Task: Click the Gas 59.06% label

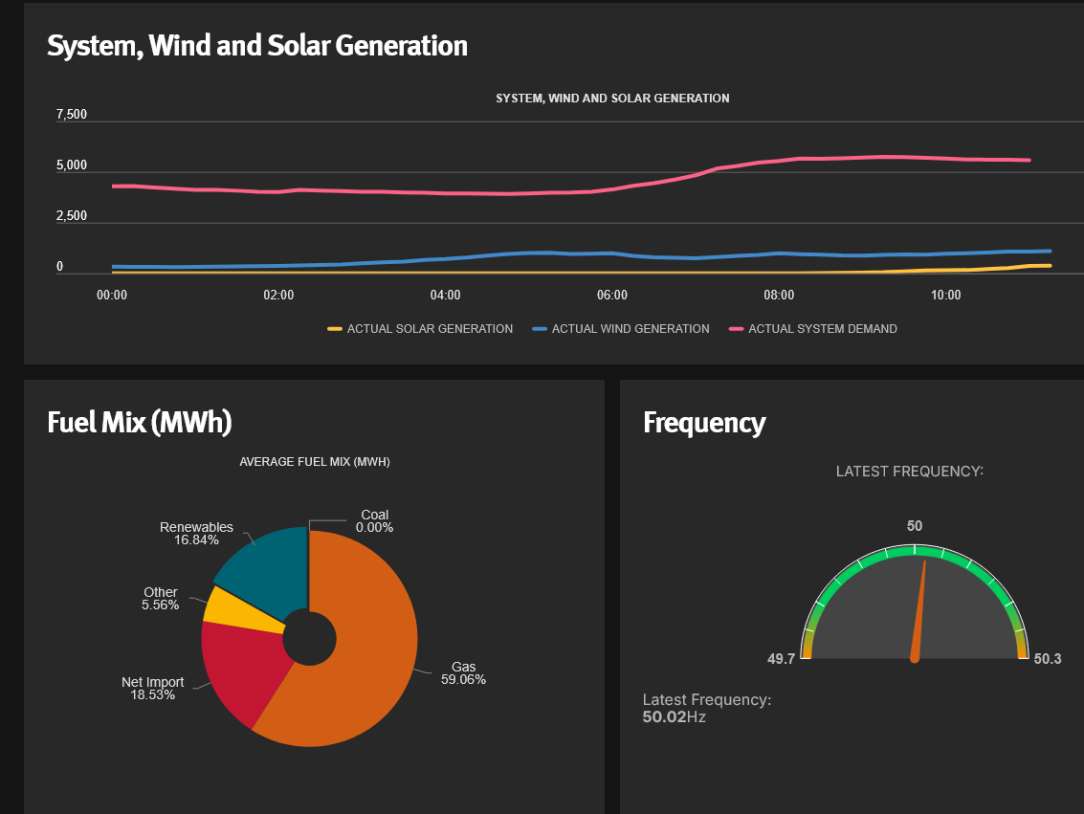Action: coord(463,673)
